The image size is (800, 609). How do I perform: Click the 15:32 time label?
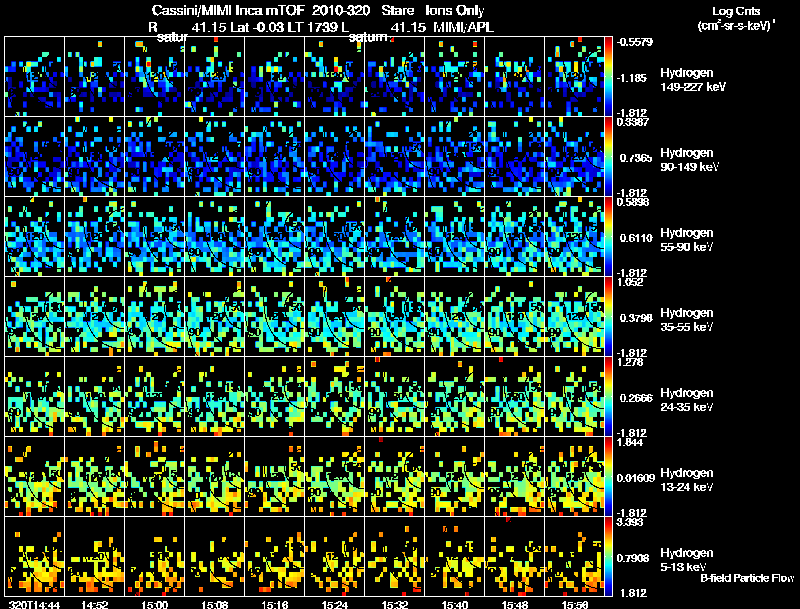(x=394, y=604)
